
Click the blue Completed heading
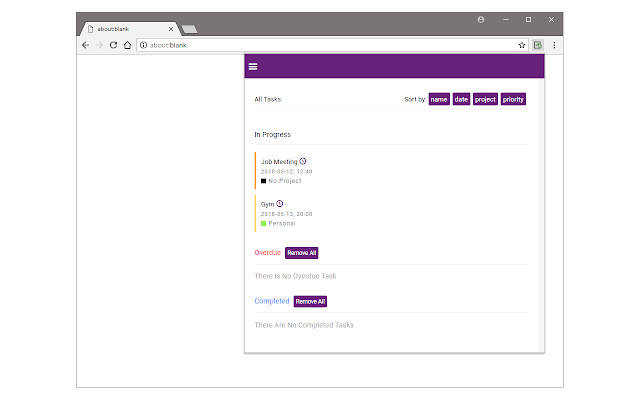point(272,301)
